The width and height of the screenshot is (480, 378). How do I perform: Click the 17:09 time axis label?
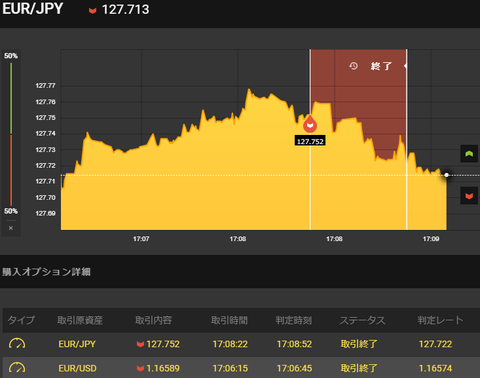click(431, 239)
